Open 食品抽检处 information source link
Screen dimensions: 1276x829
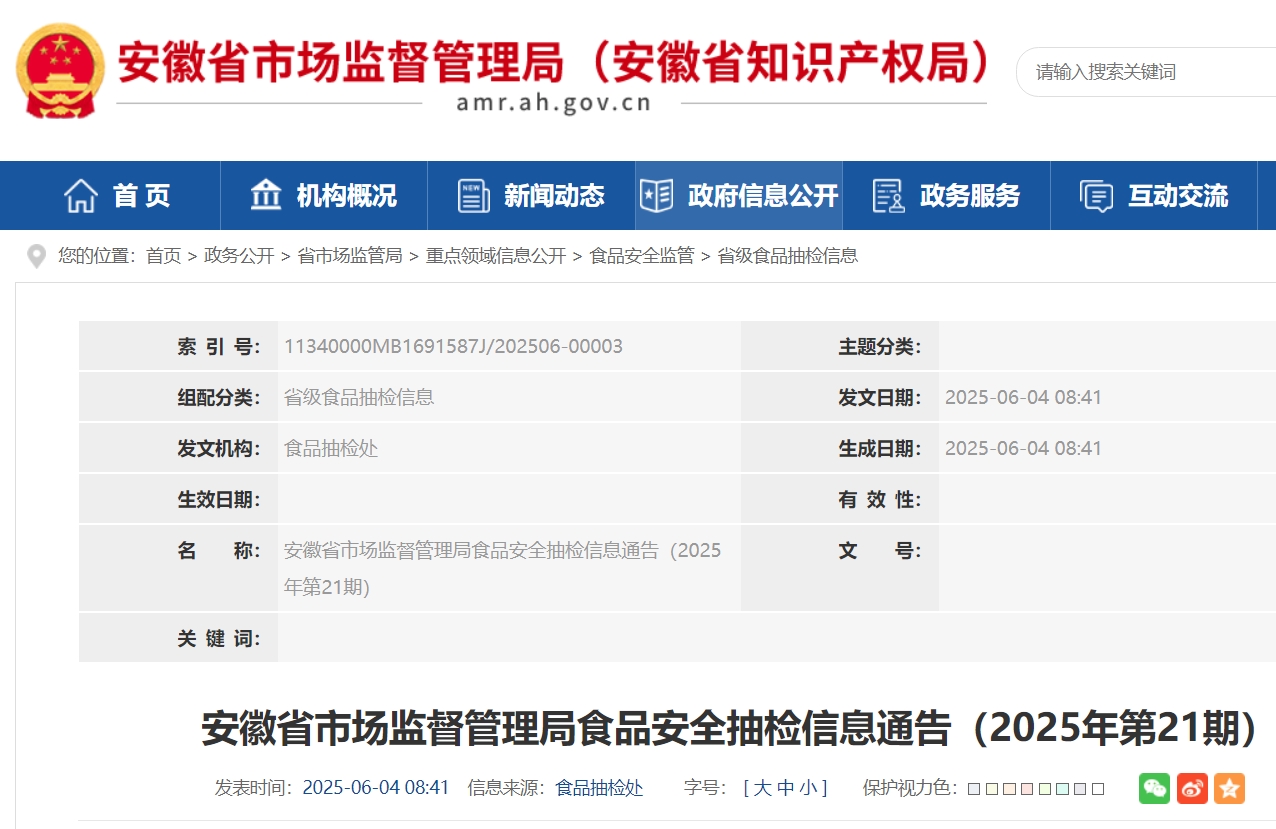[599, 788]
